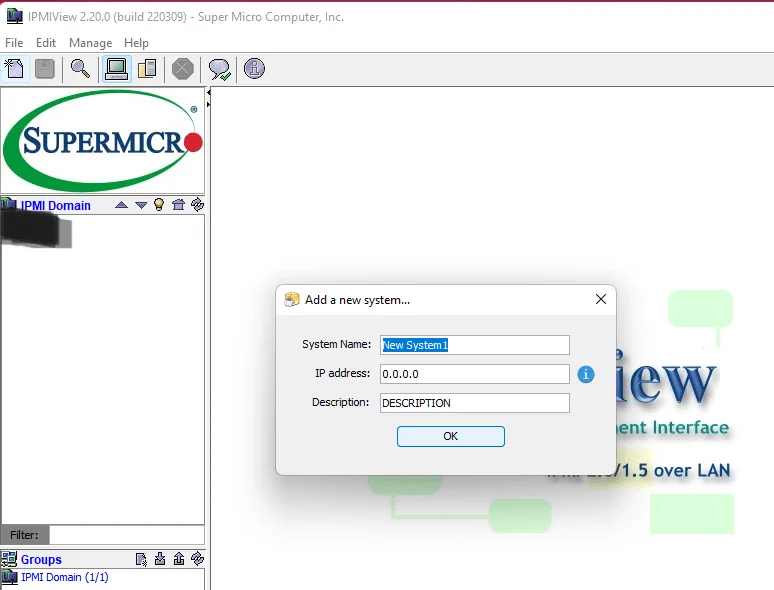
Task: Click the computer monitor toolbar icon
Action: click(116, 69)
